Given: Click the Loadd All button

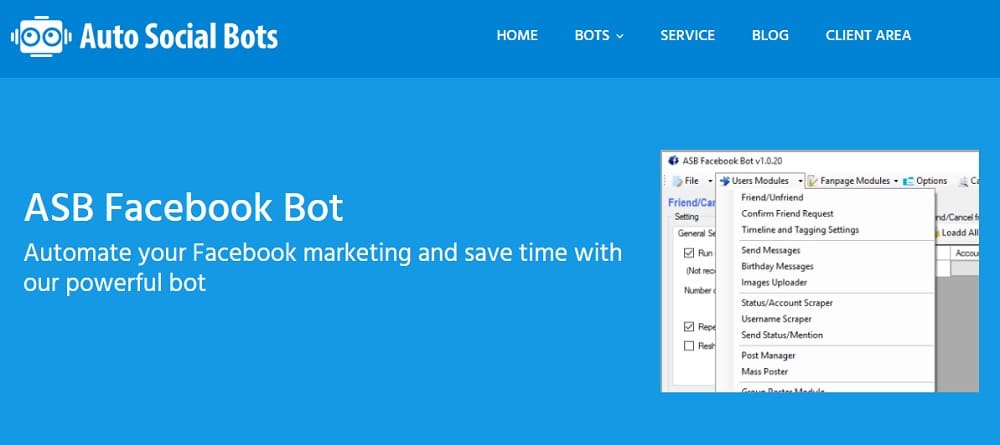Looking at the screenshot, I should [956, 233].
